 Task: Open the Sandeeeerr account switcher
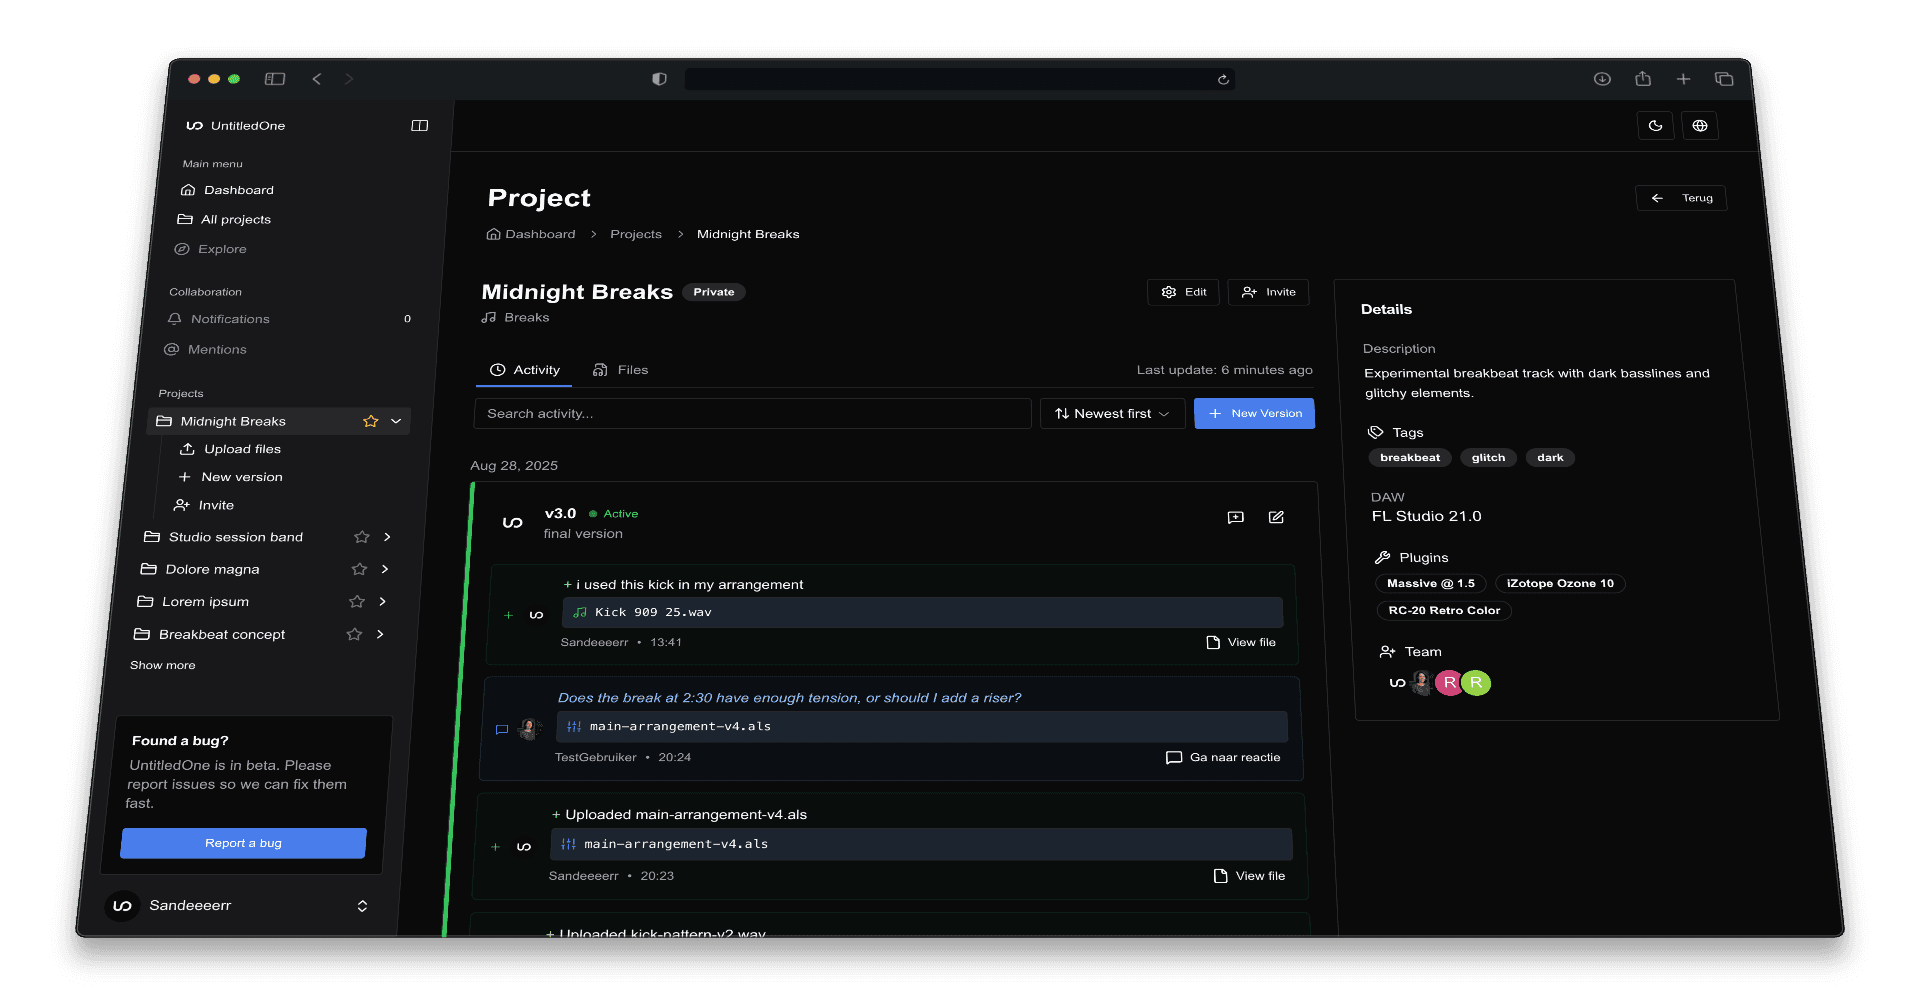240,905
